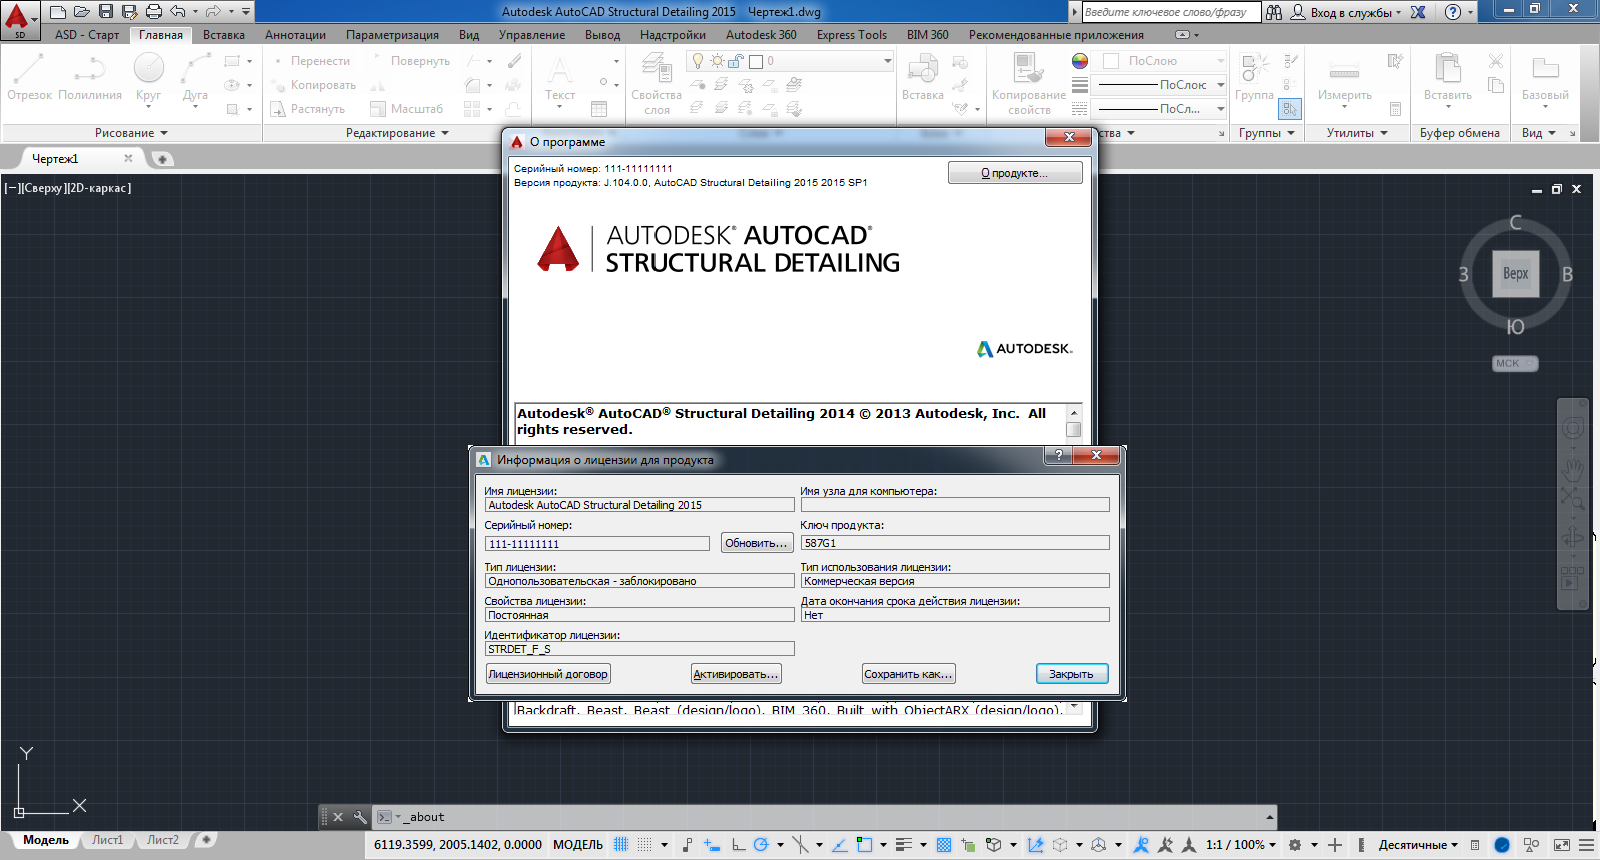Open the 1:1 / 100% annotation scale dropdown

point(1240,845)
